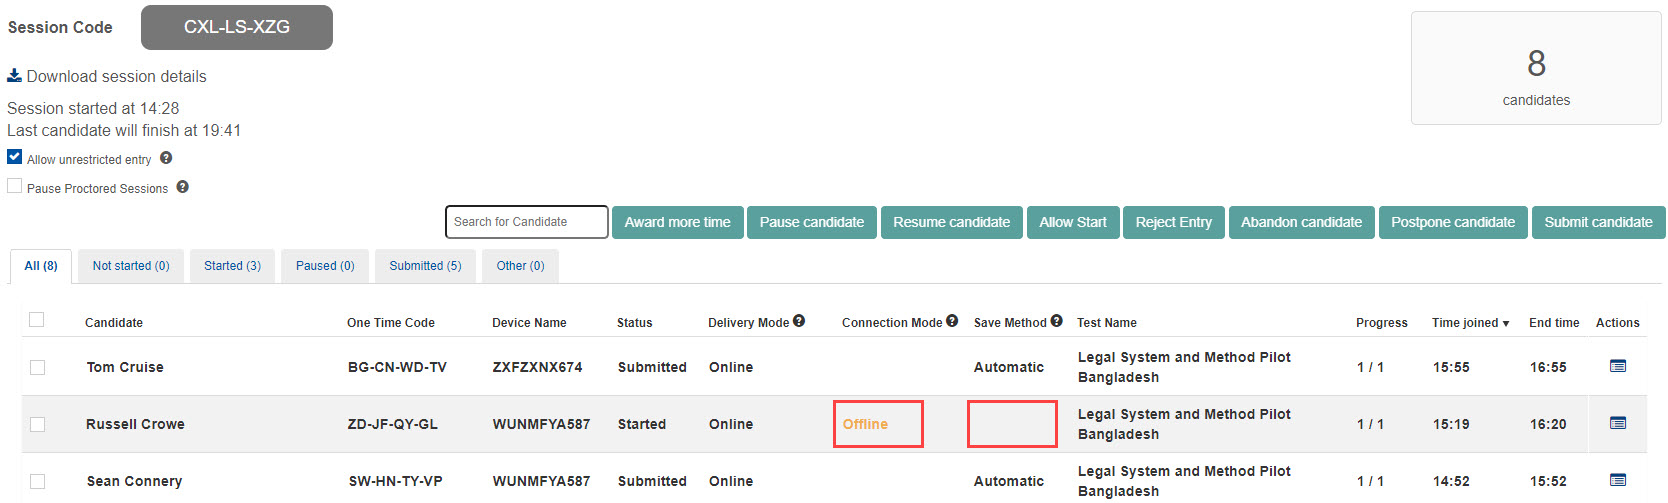Click Resume candidate button
Image resolution: width=1668 pixels, height=503 pixels.
[x=951, y=222]
